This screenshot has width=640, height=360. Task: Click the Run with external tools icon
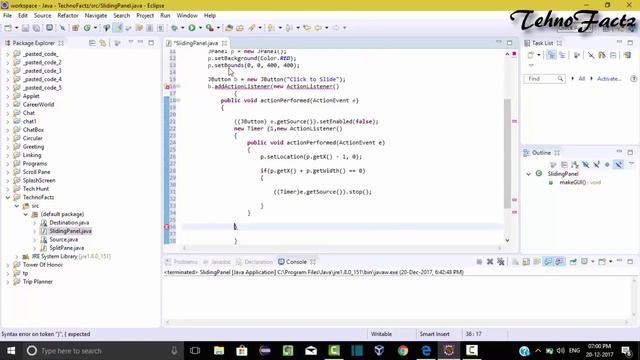point(210,28)
